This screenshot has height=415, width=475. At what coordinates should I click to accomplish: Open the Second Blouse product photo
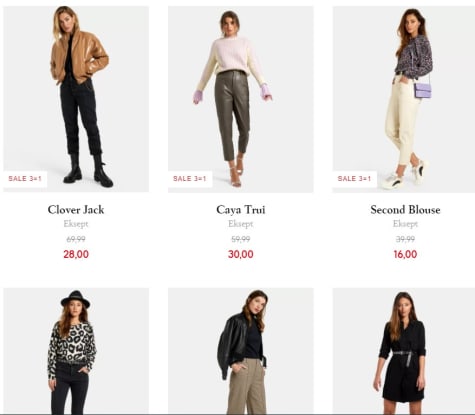[x=404, y=99]
